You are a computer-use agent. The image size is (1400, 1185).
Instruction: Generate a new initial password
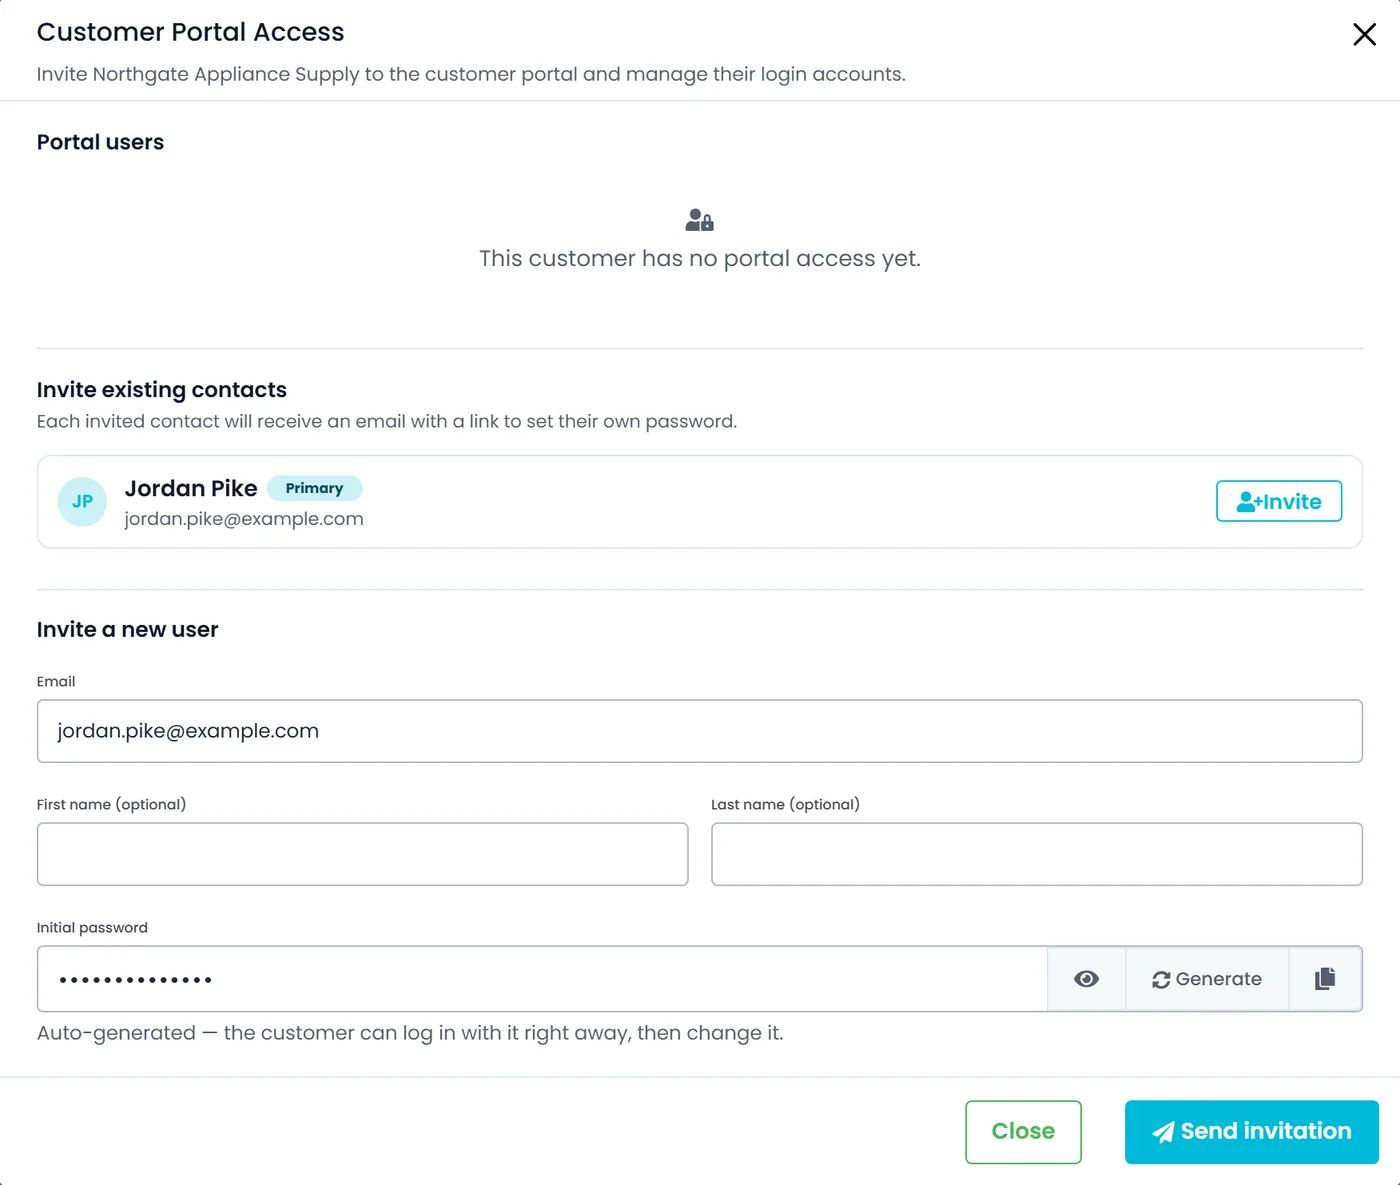1207,979
